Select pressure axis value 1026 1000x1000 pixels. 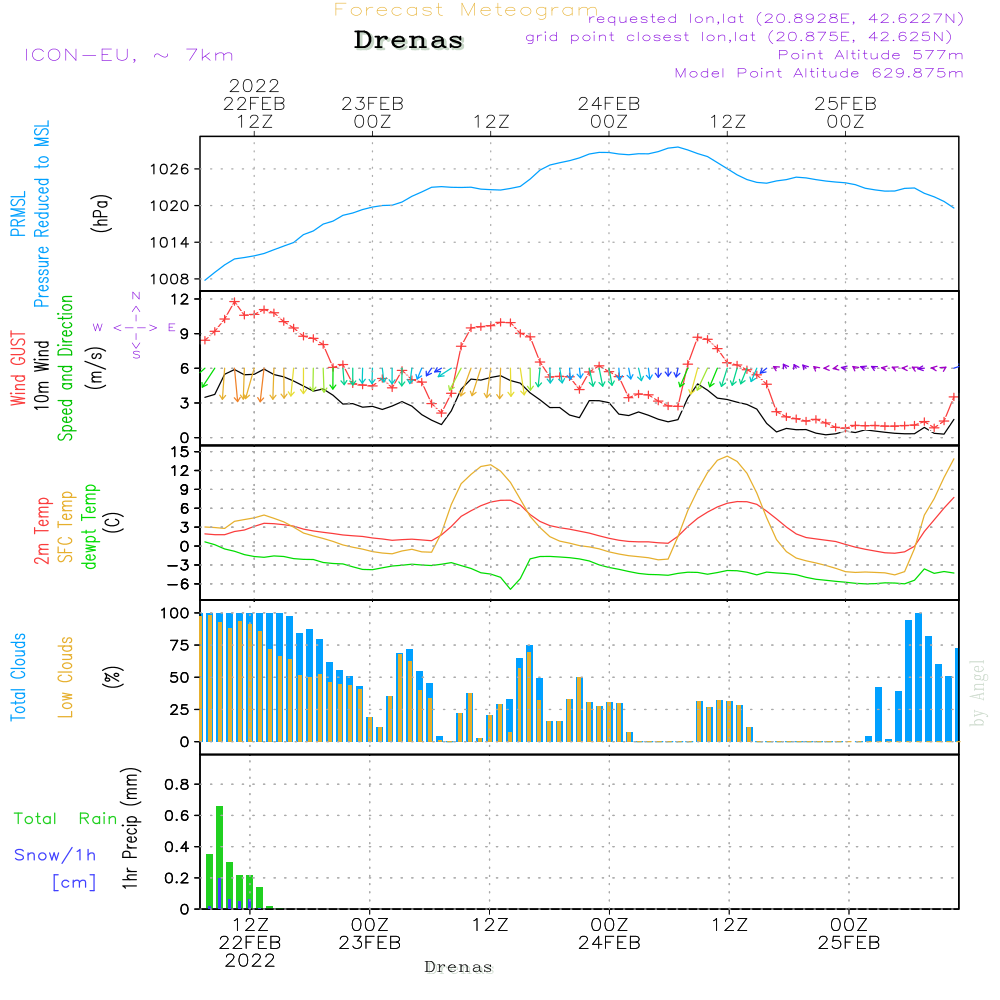[x=170, y=170]
